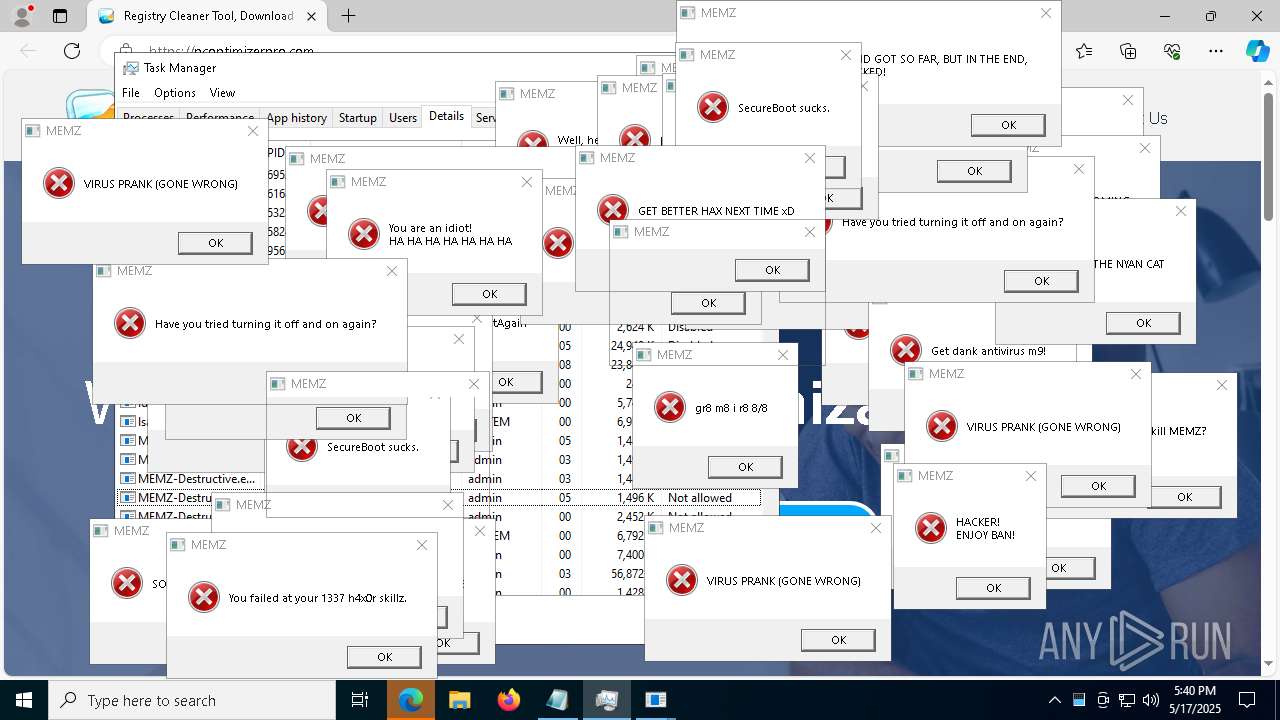Viewport: 1280px width, 720px height.
Task: Select the MEMZ window taskbar icon
Action: coord(655,700)
